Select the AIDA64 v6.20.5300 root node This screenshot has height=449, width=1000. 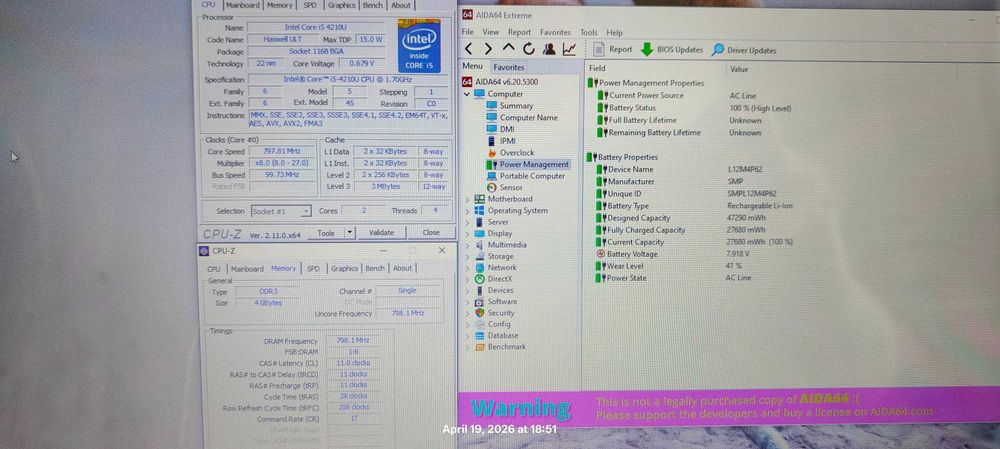499,82
